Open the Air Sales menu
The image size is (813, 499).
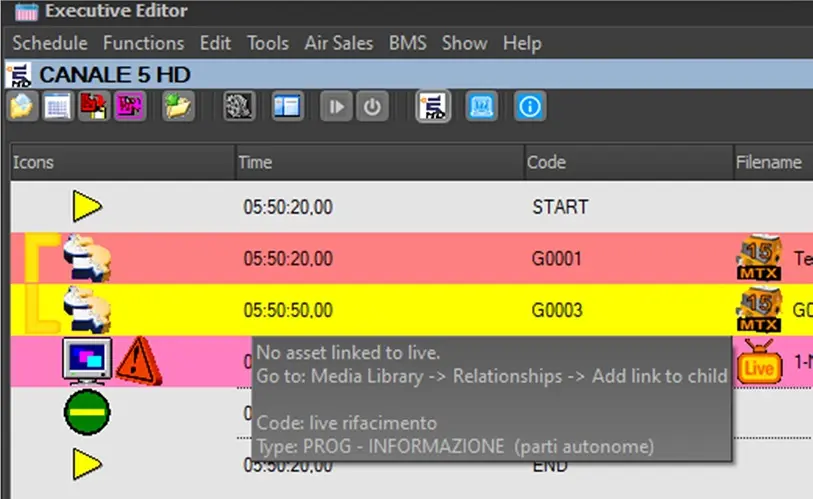(x=339, y=43)
